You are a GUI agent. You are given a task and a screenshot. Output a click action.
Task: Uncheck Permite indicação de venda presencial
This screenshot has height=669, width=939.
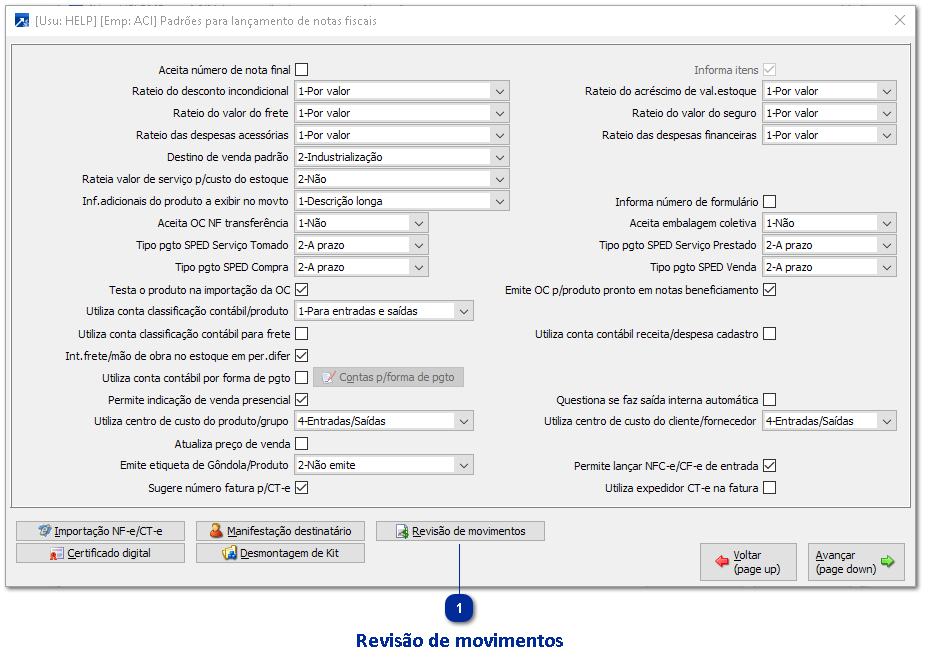302,399
